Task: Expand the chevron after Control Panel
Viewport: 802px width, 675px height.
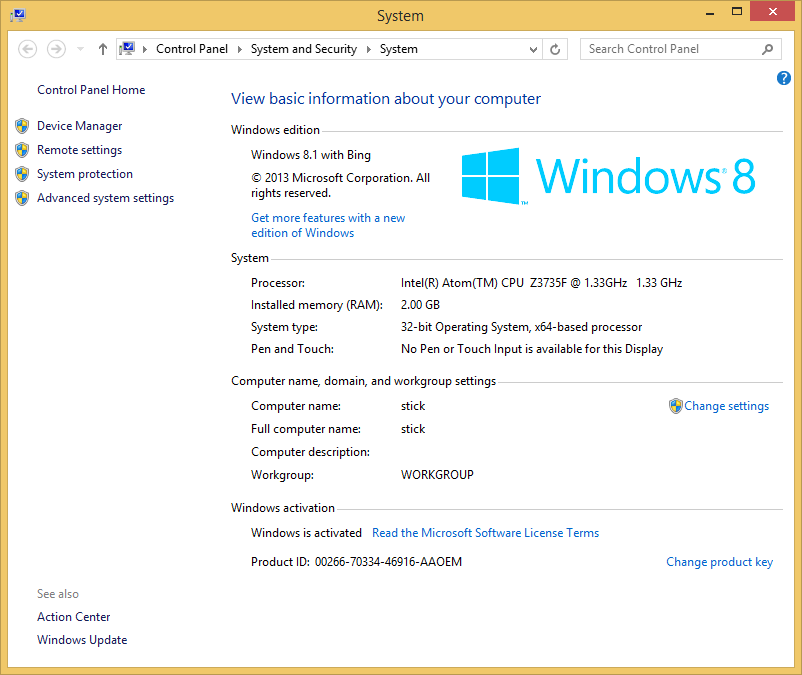Action: click(239, 49)
